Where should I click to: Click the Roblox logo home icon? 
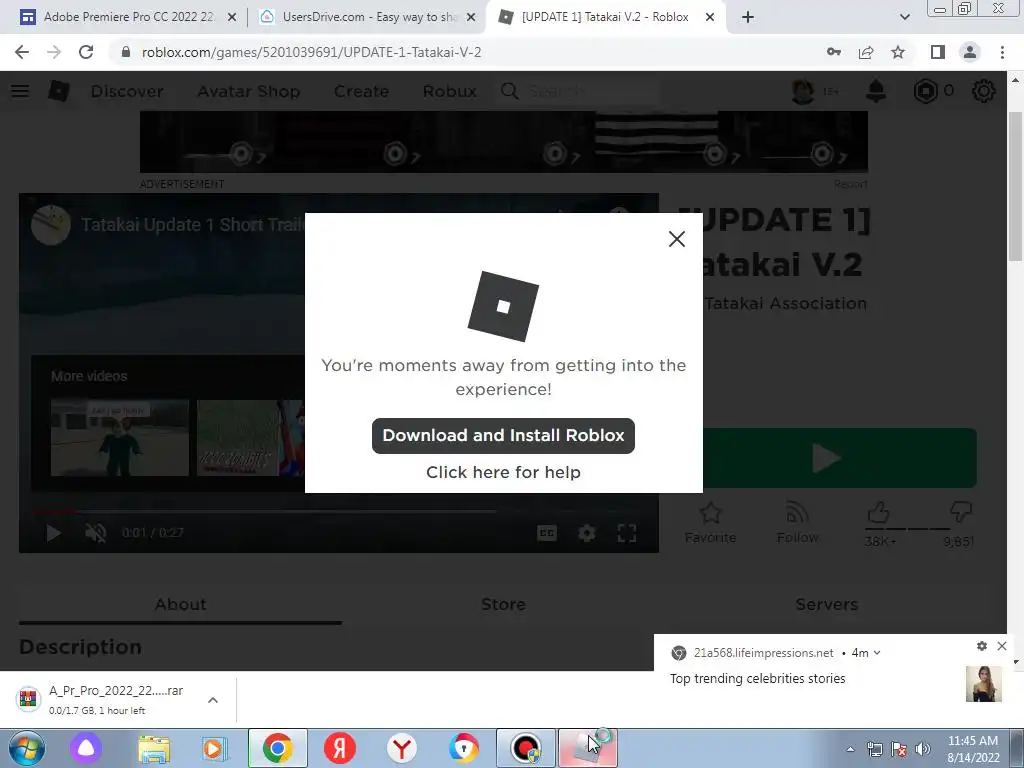coord(59,91)
